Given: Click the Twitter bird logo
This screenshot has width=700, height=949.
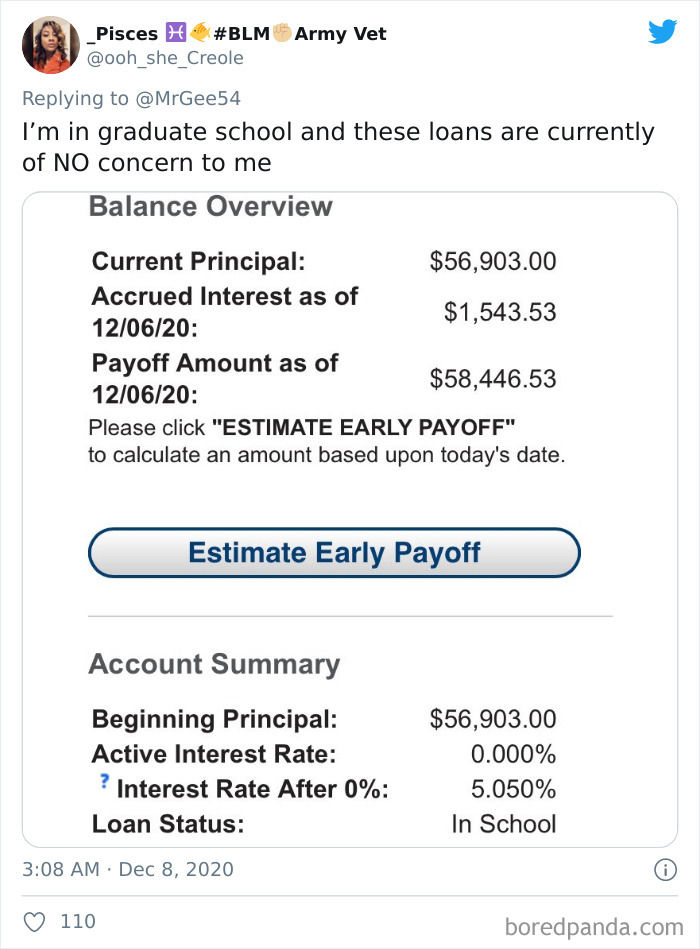Looking at the screenshot, I should tap(662, 32).
